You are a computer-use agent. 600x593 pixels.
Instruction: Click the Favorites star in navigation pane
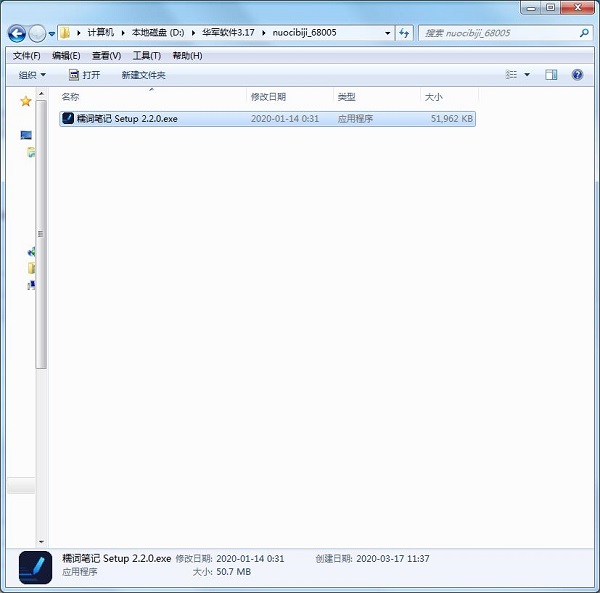pos(26,101)
